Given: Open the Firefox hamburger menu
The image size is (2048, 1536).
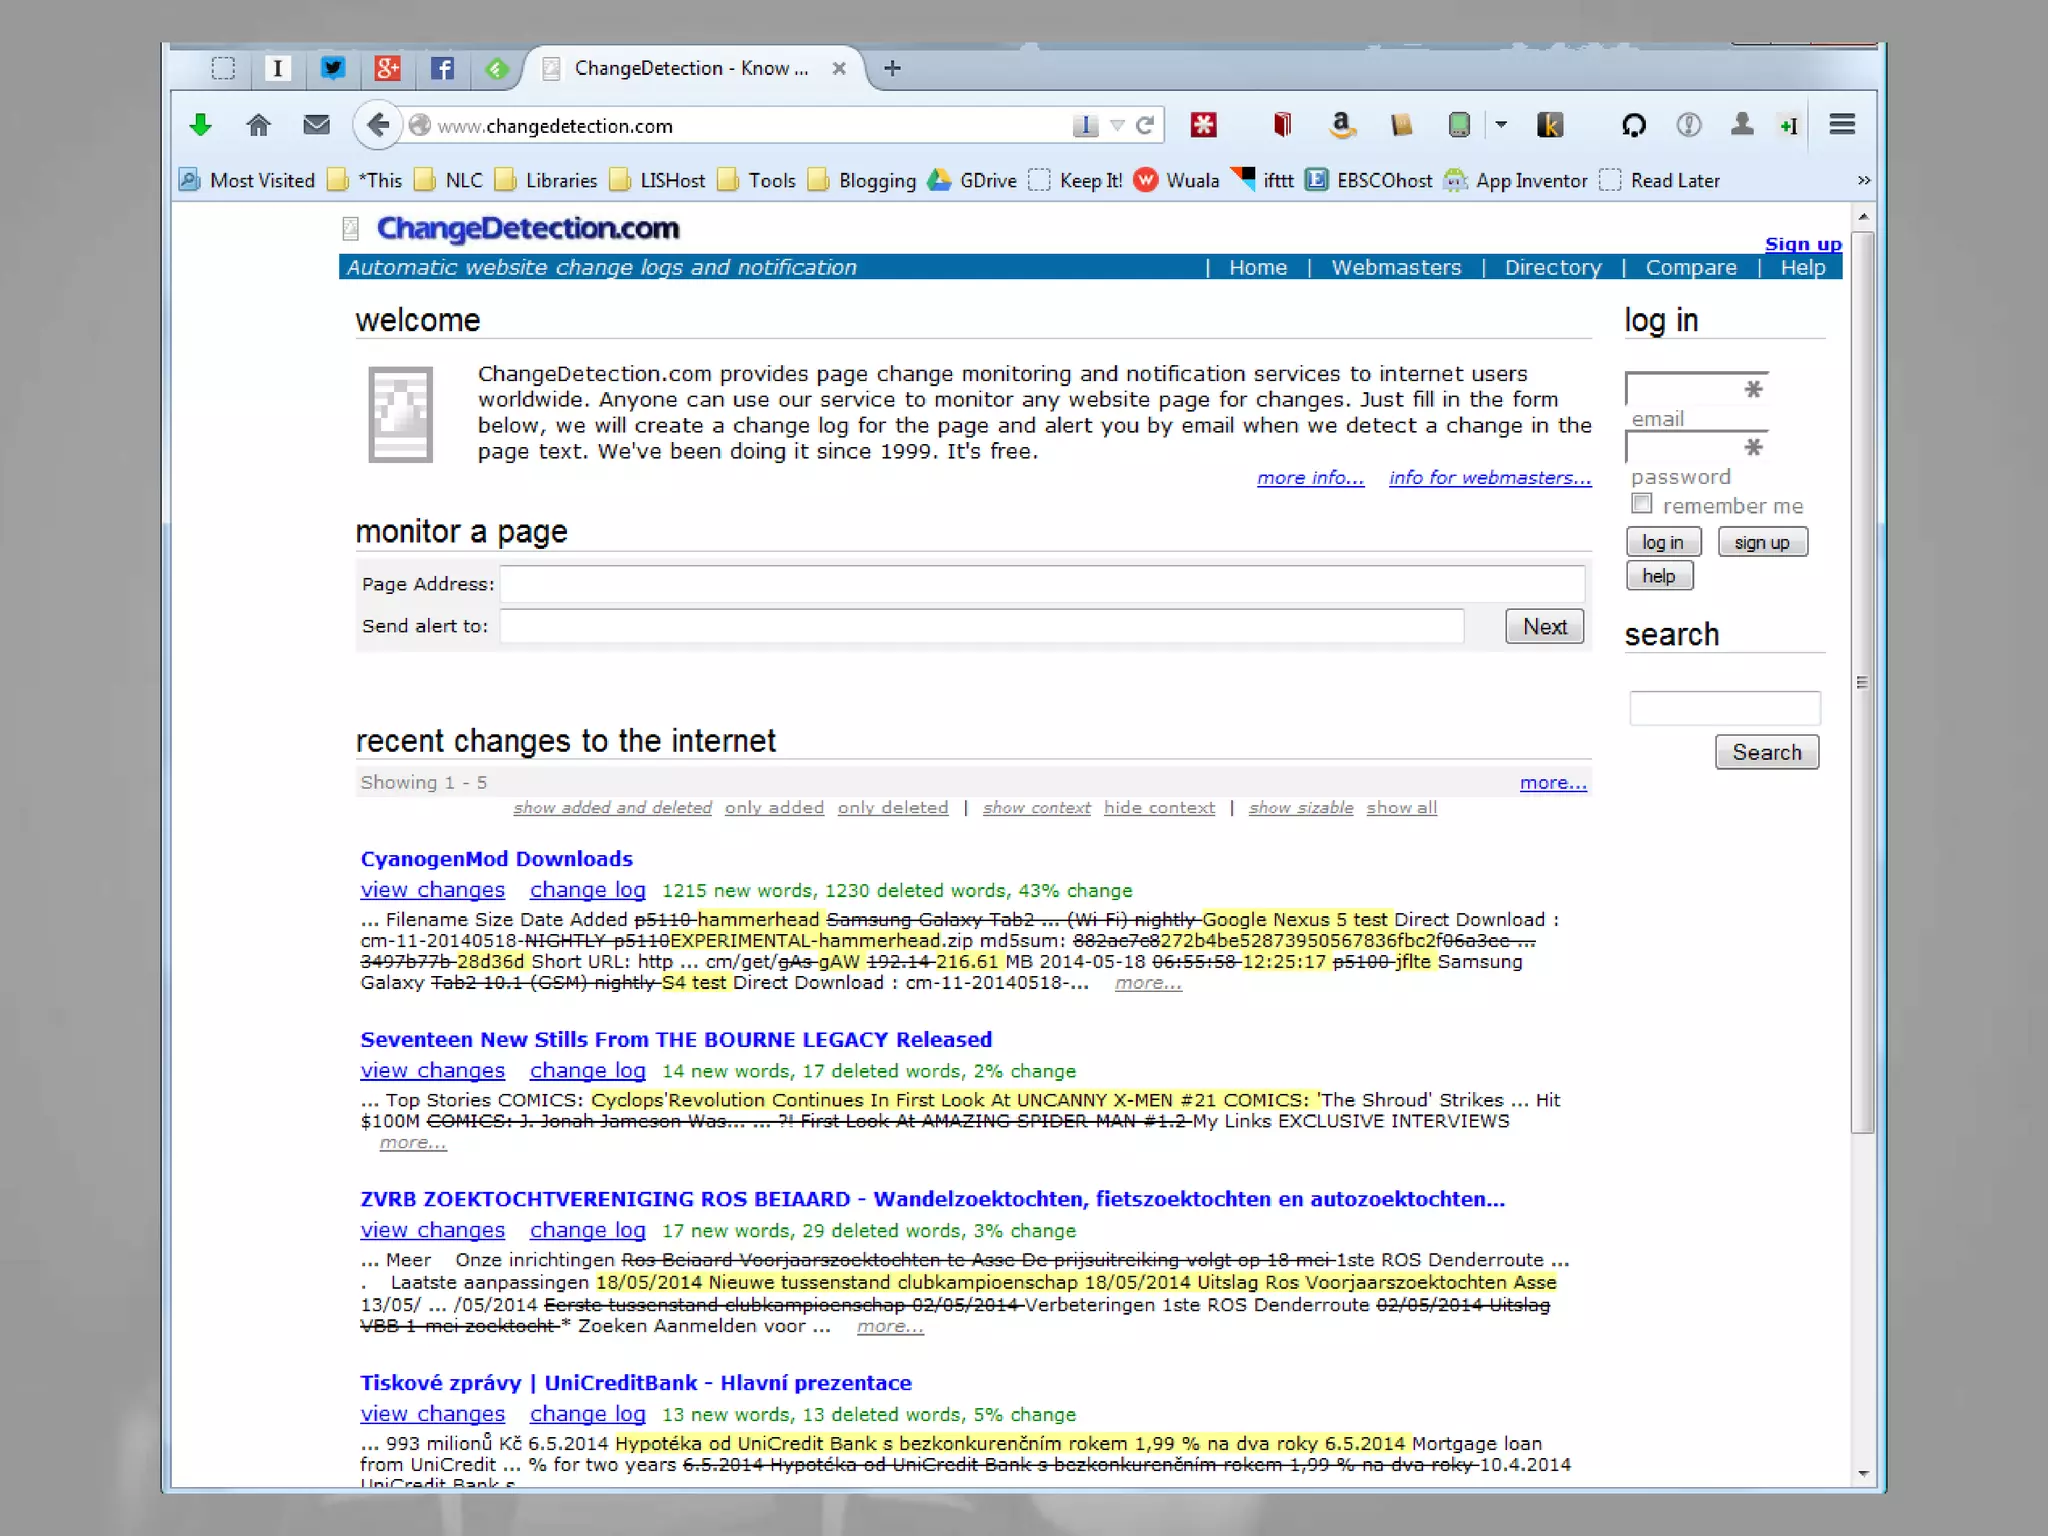Looking at the screenshot, I should (1842, 125).
